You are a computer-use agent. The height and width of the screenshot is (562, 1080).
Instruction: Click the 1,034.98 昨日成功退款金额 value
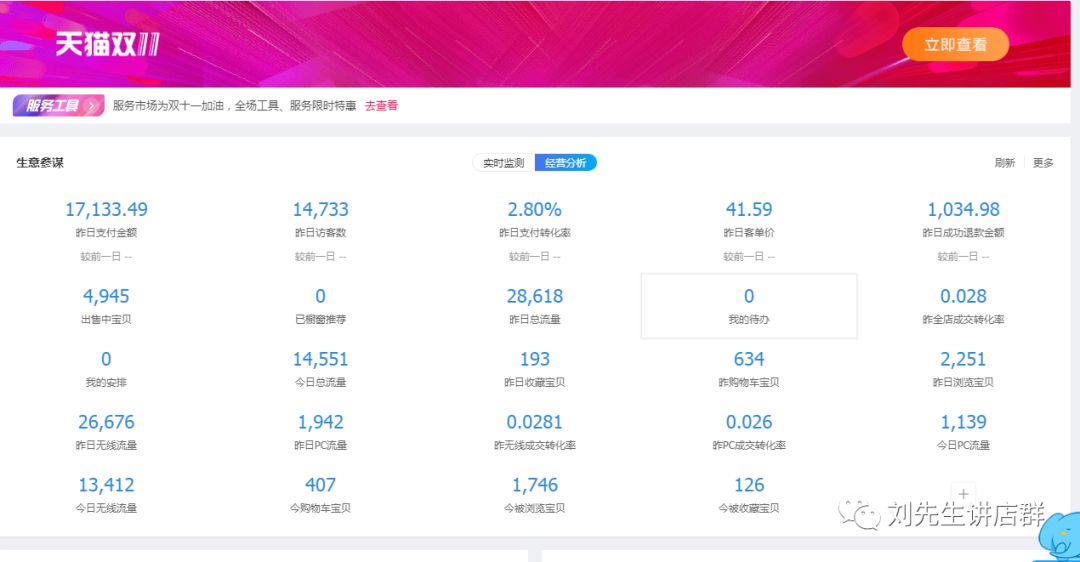tap(963, 209)
